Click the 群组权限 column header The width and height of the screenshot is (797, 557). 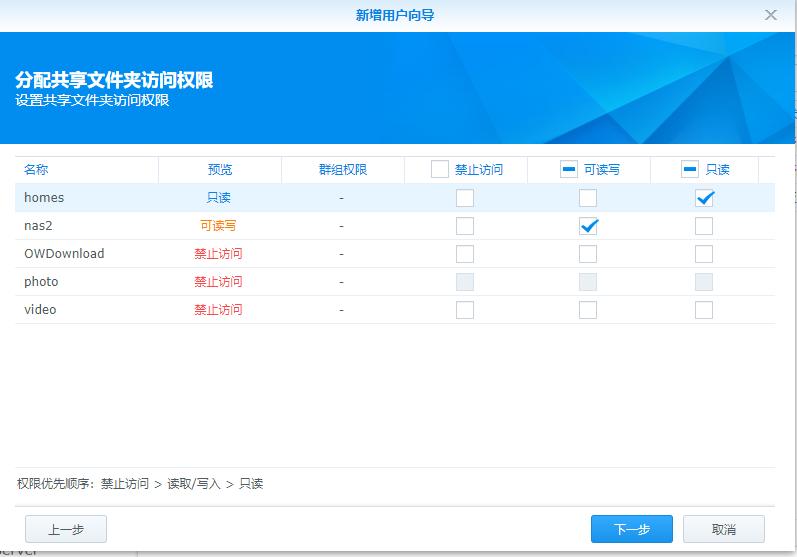tap(343, 169)
